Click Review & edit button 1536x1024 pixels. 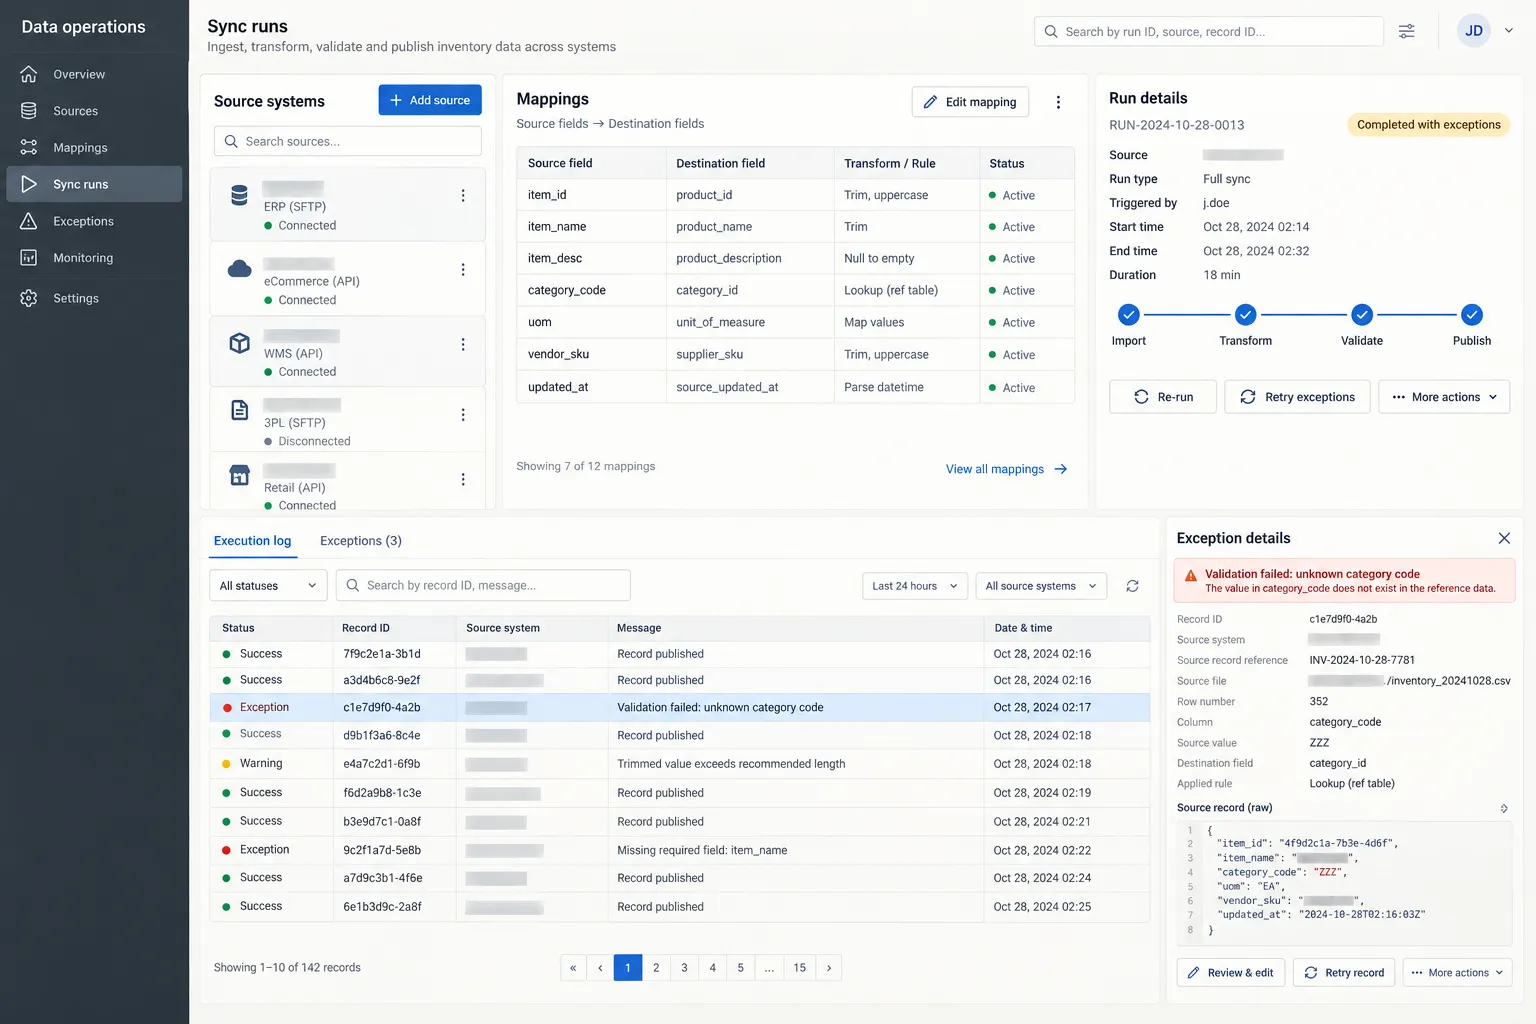pyautogui.click(x=1231, y=973)
